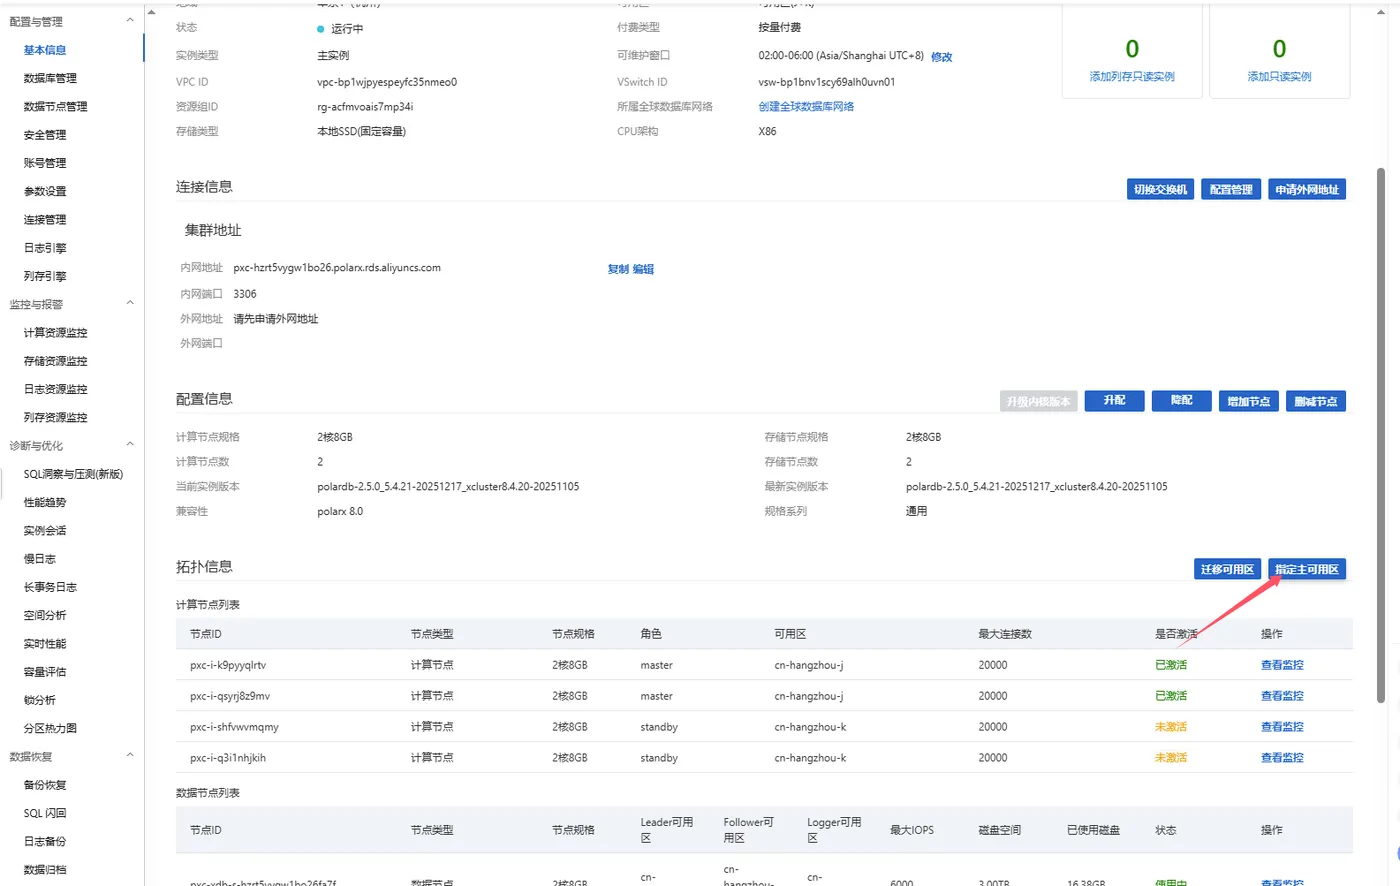Click the compatibility value polarx 8.0
Image resolution: width=1400 pixels, height=886 pixels.
(340, 511)
